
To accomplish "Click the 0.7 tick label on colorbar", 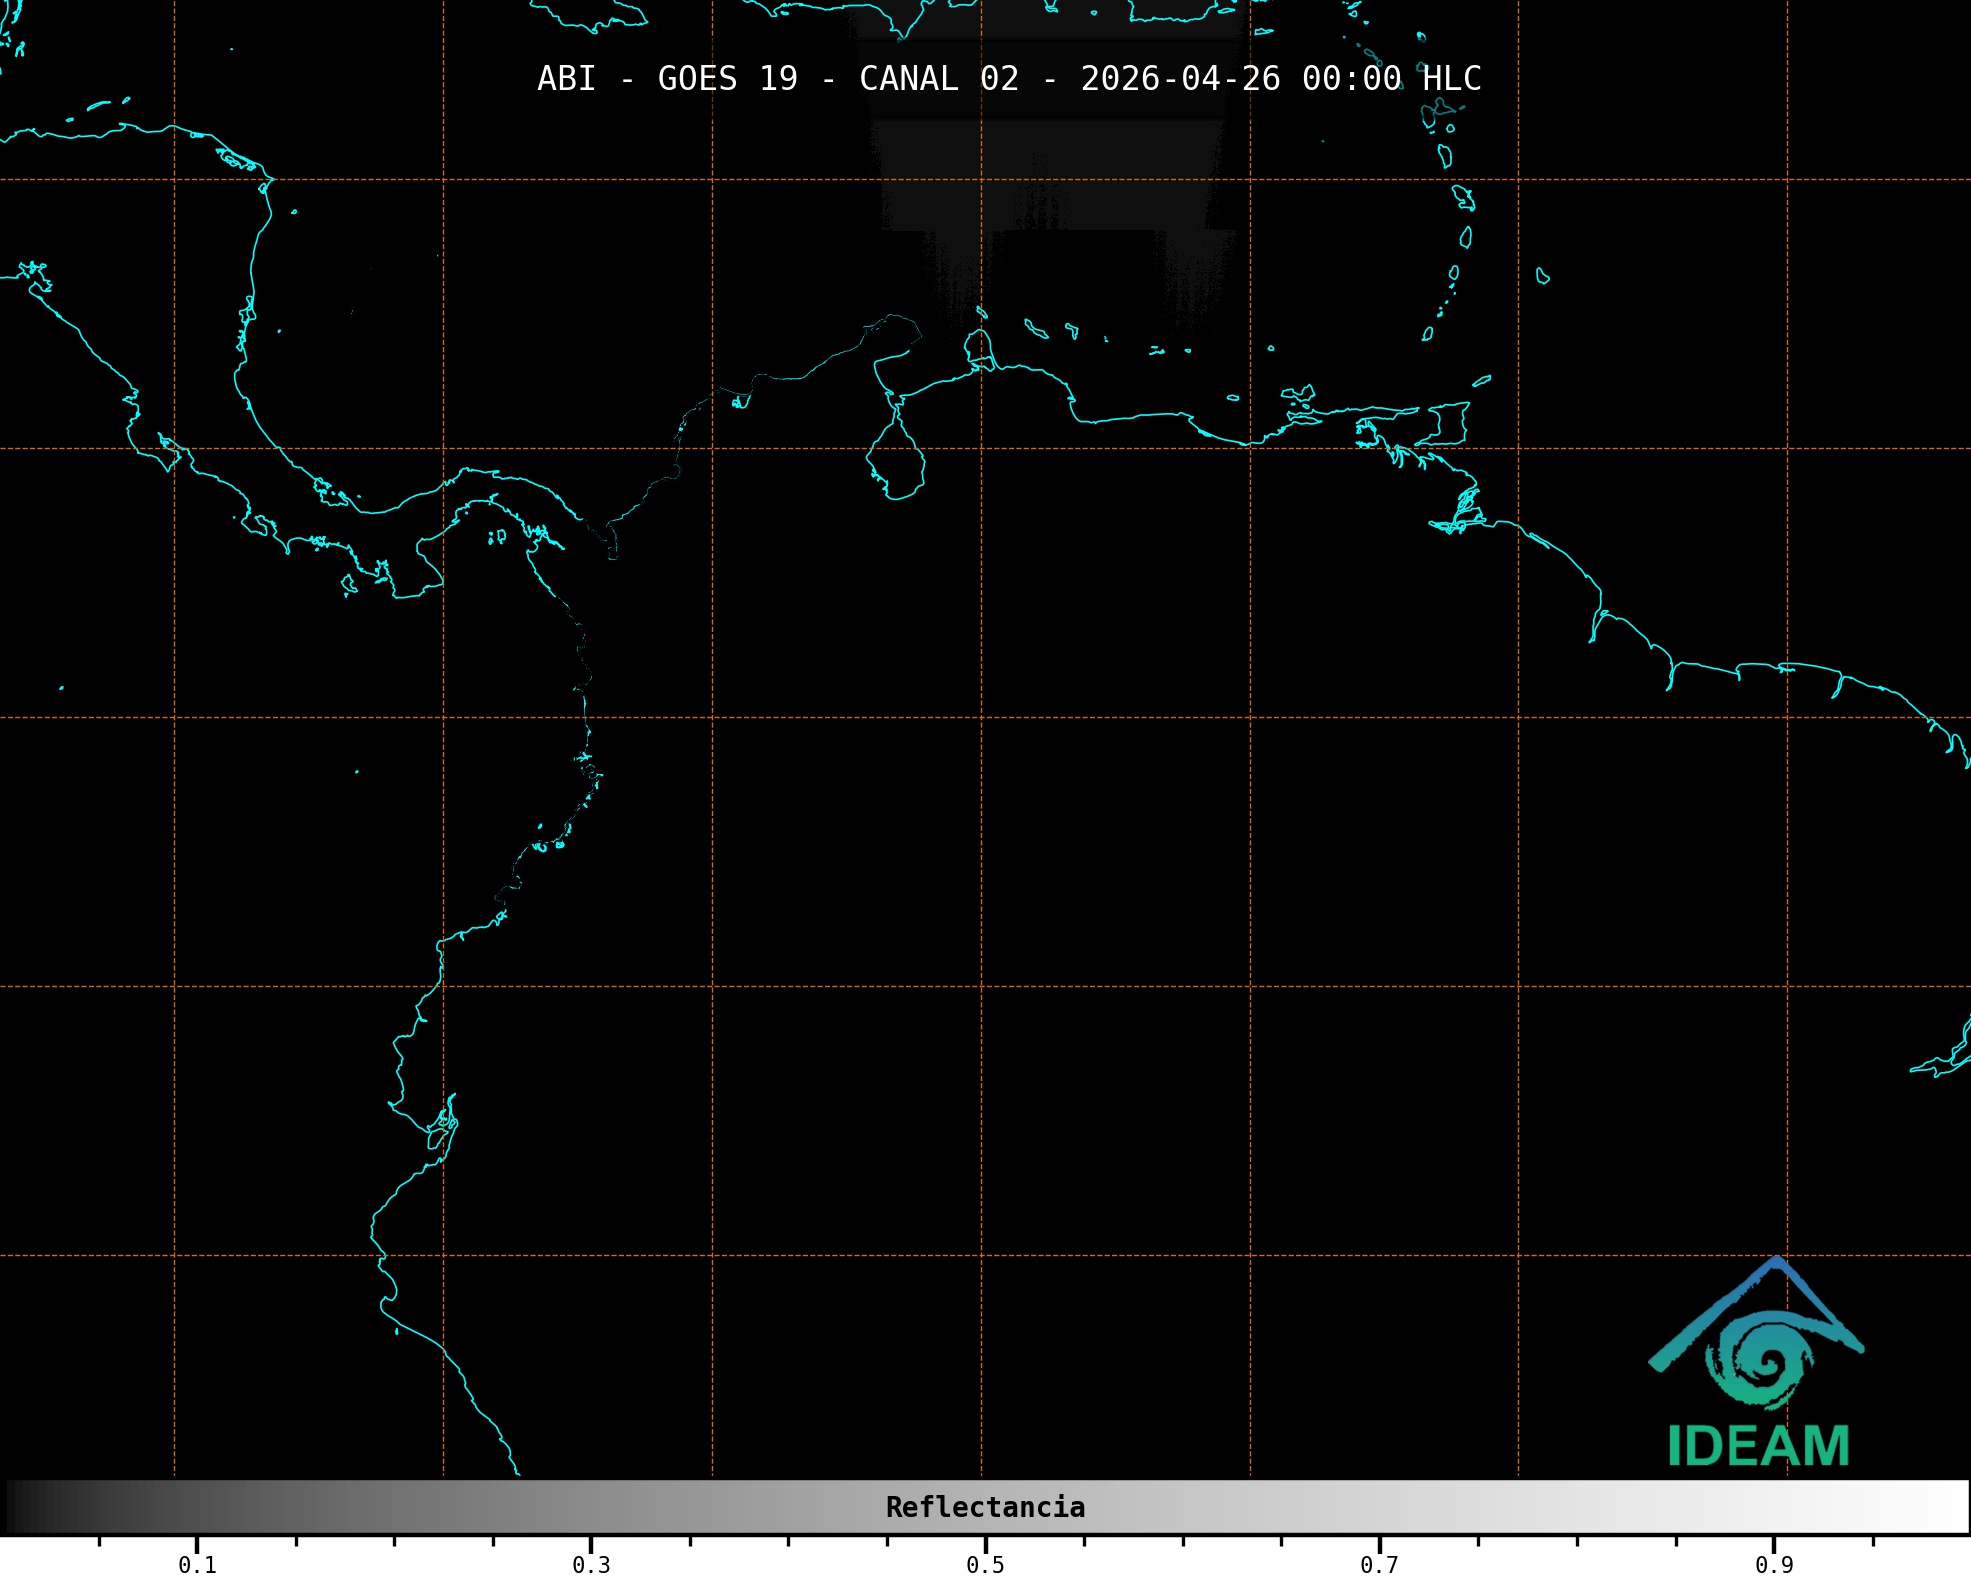I will point(1379,1564).
